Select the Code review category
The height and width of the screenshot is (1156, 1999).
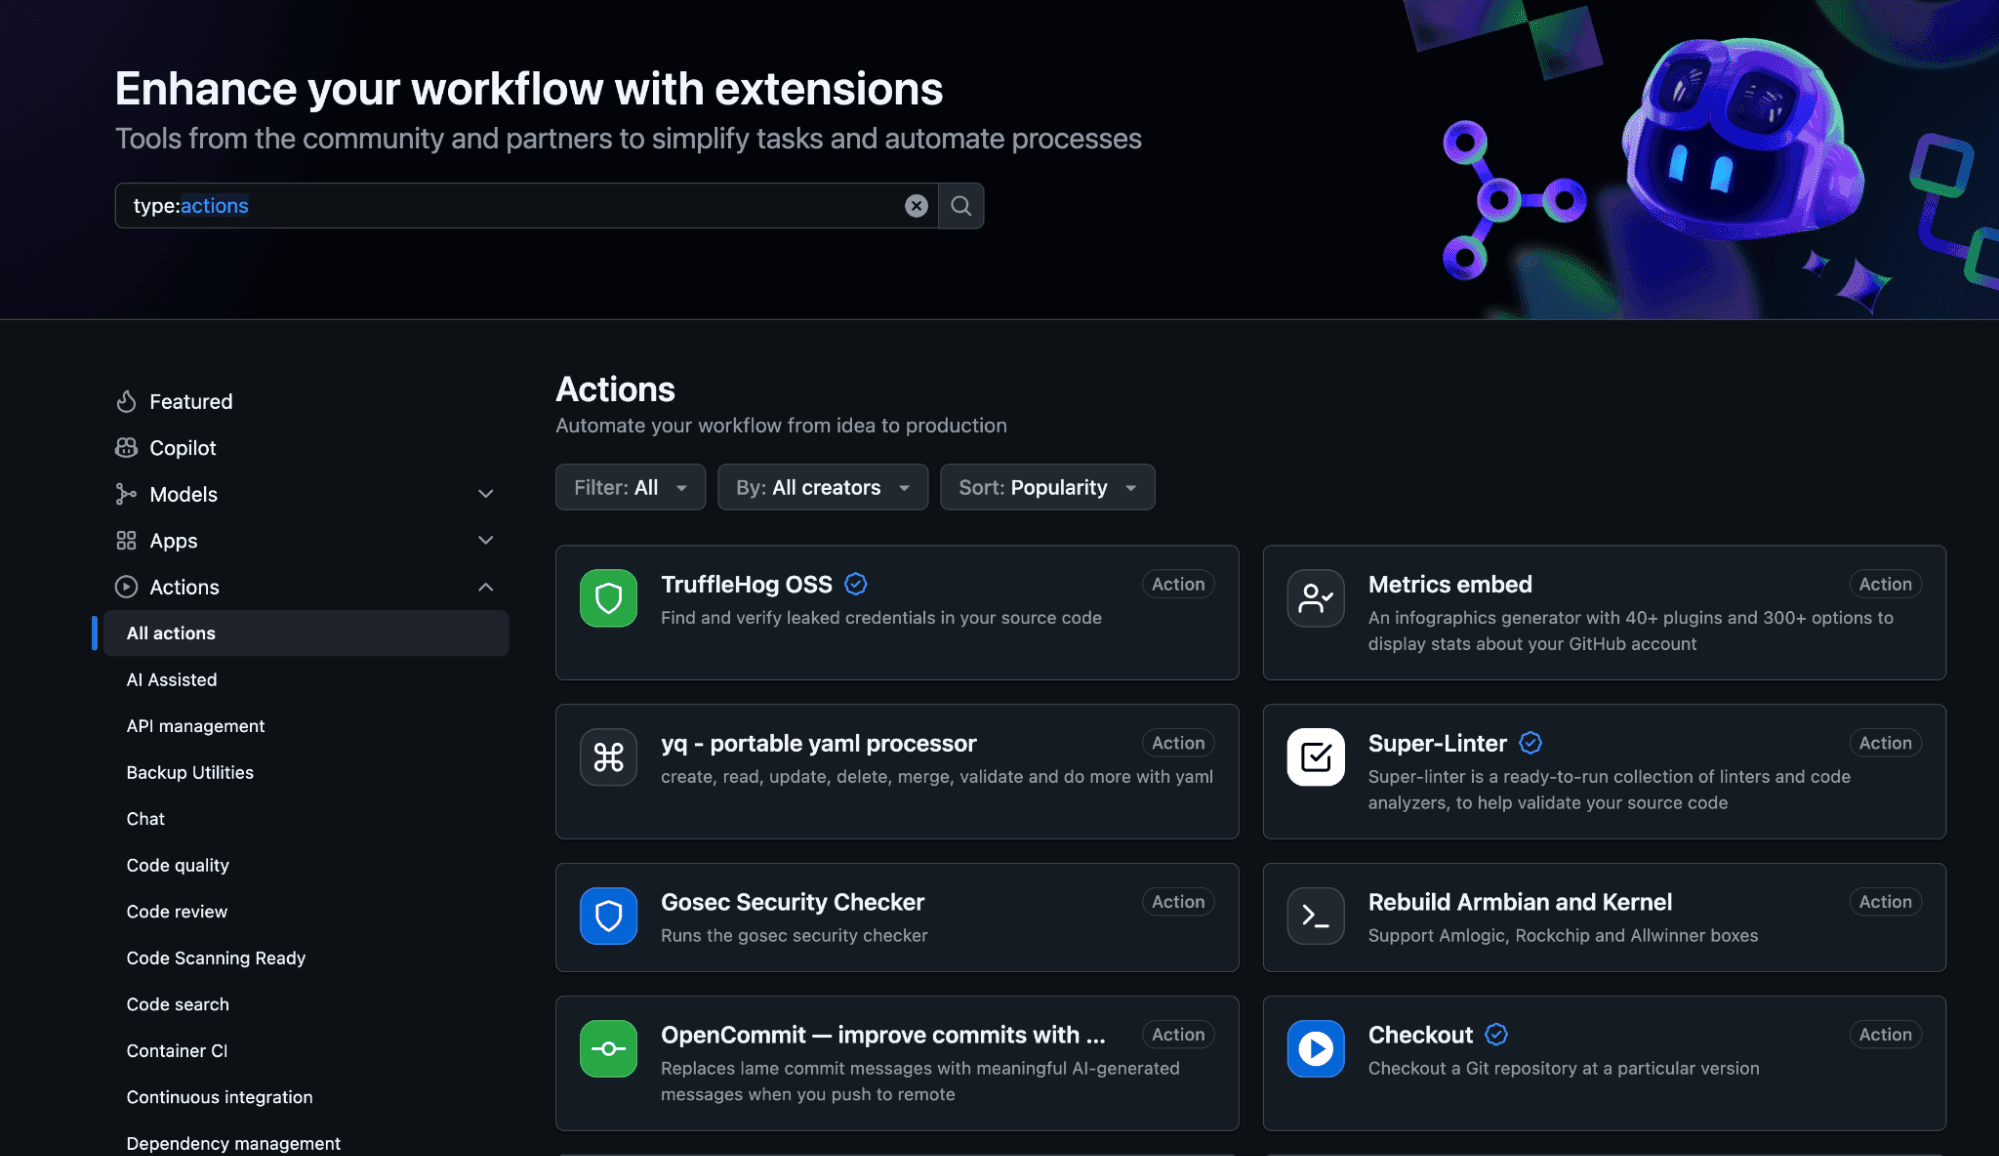(177, 912)
